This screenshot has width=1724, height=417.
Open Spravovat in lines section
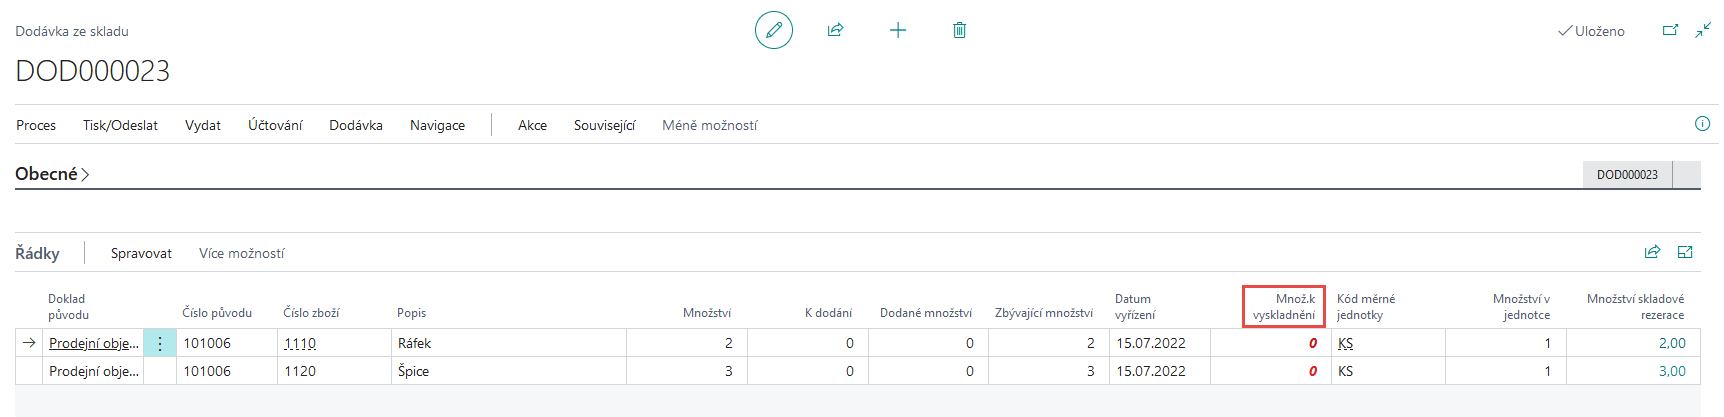141,253
